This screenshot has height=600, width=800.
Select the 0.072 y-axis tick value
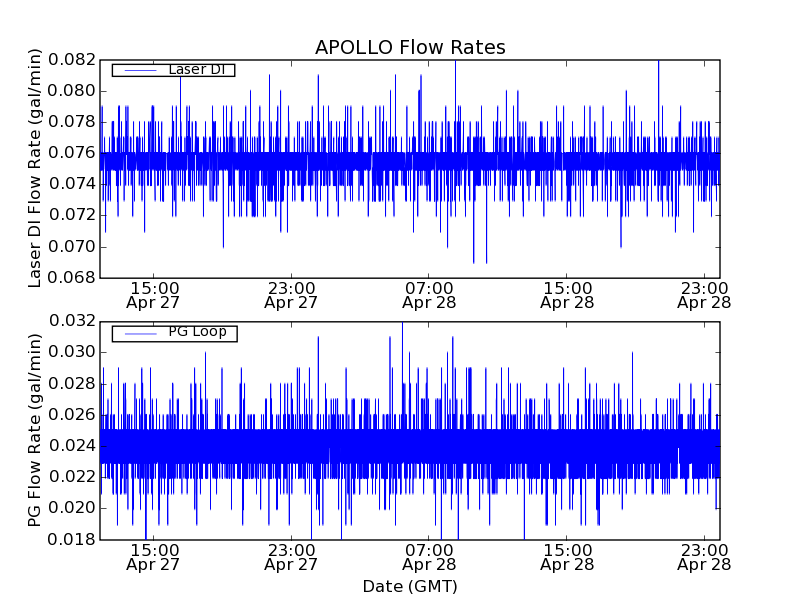pos(72,215)
